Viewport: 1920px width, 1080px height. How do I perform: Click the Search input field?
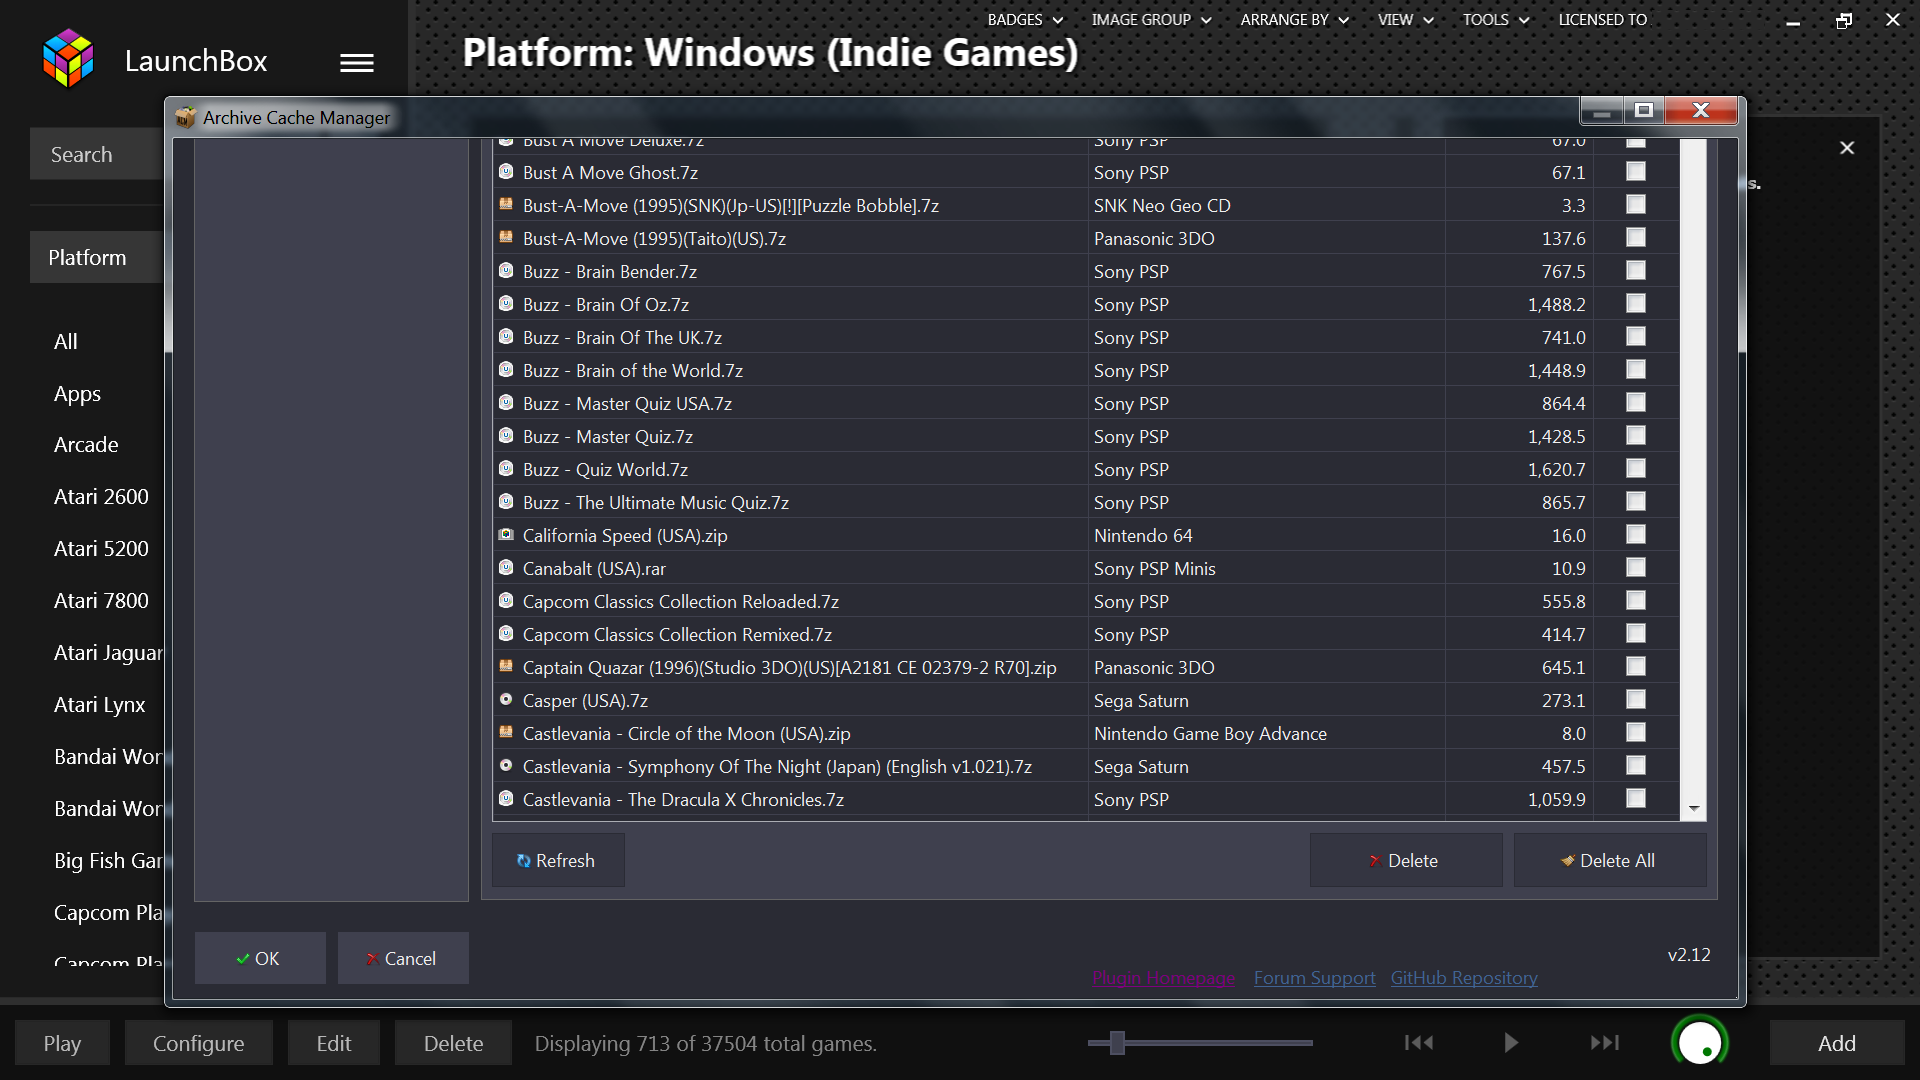coord(97,154)
